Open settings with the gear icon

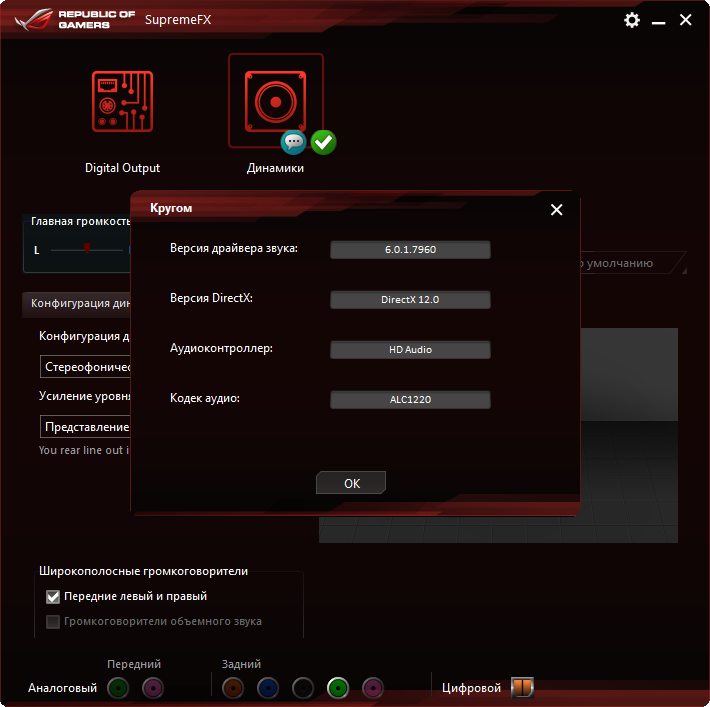point(632,20)
